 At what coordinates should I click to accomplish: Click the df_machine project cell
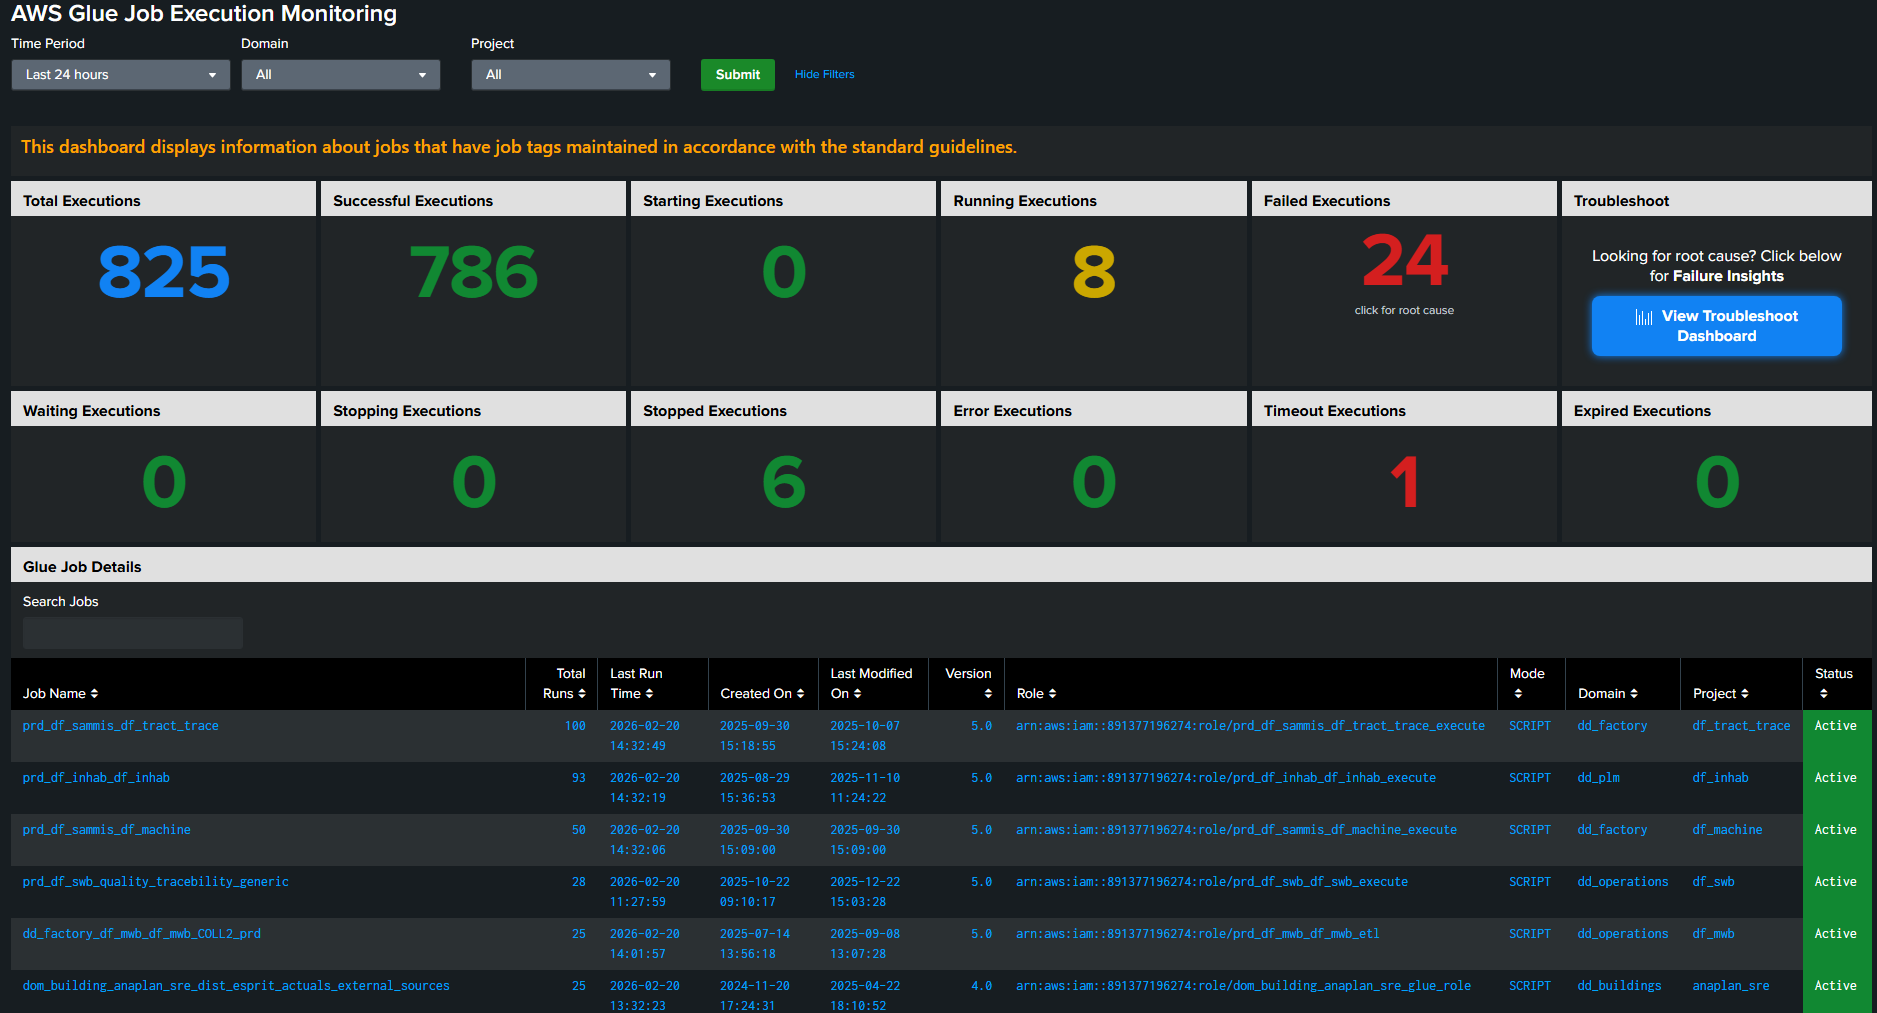click(x=1727, y=830)
